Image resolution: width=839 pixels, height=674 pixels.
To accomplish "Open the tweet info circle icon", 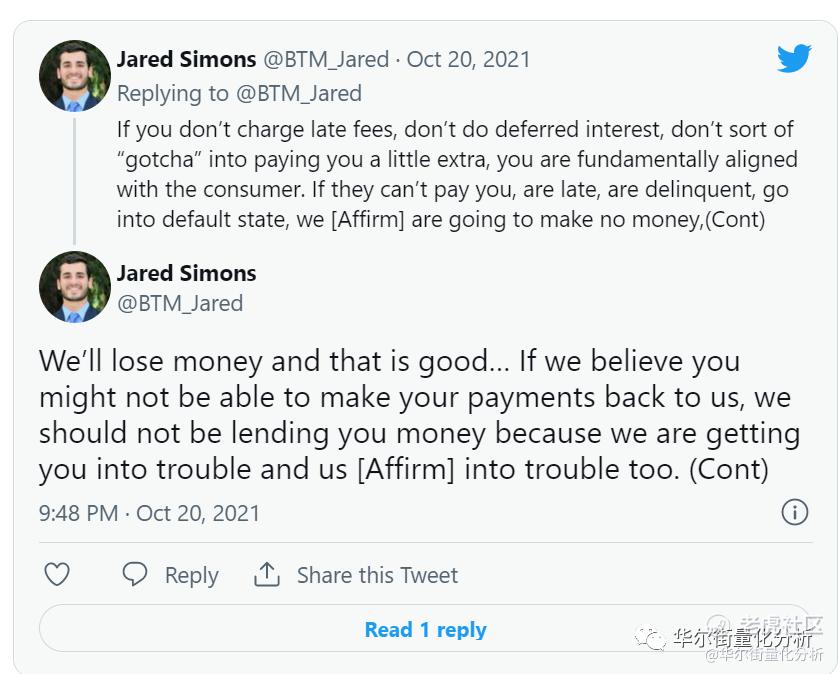I will (x=794, y=513).
